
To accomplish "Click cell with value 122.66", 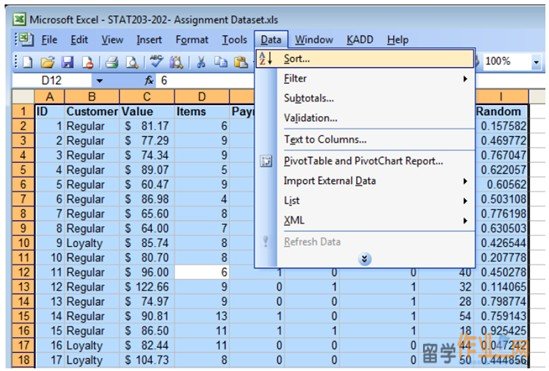I will [x=147, y=287].
